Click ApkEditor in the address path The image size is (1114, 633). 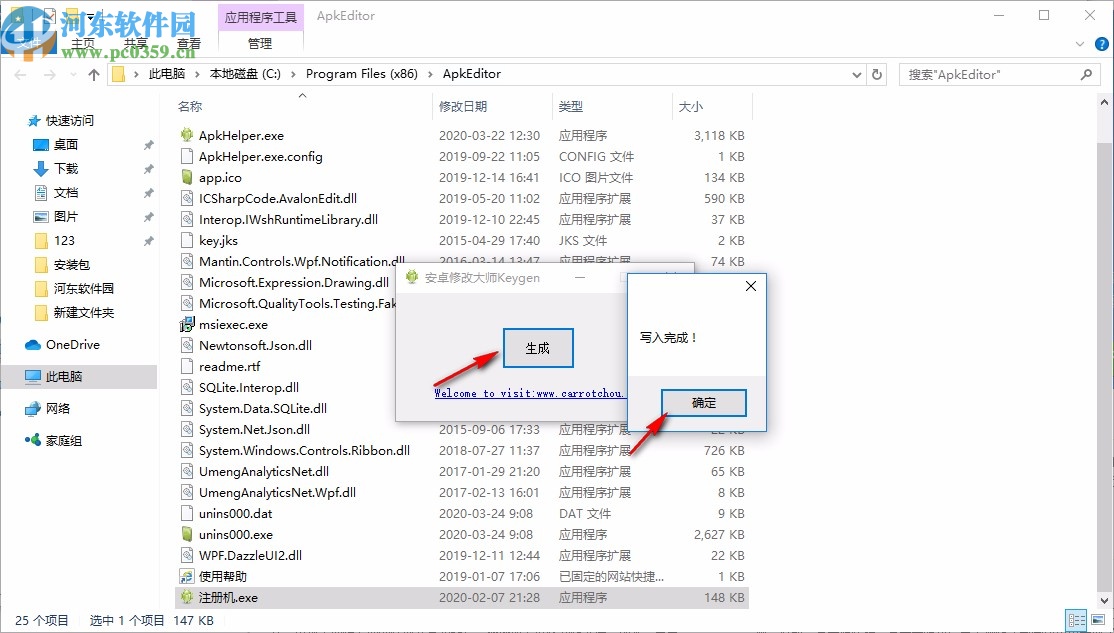(x=472, y=74)
